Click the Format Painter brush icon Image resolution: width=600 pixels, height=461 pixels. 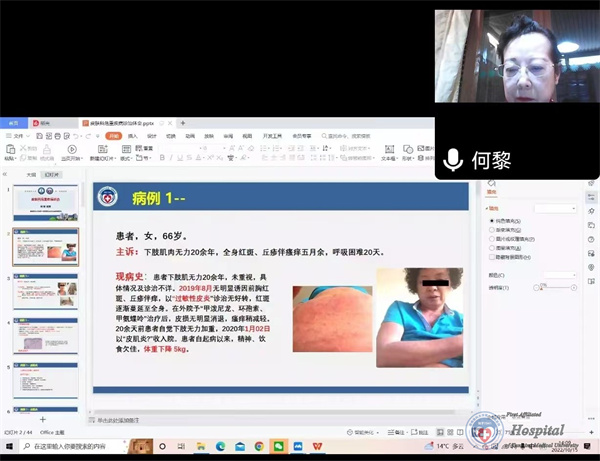click(47, 149)
